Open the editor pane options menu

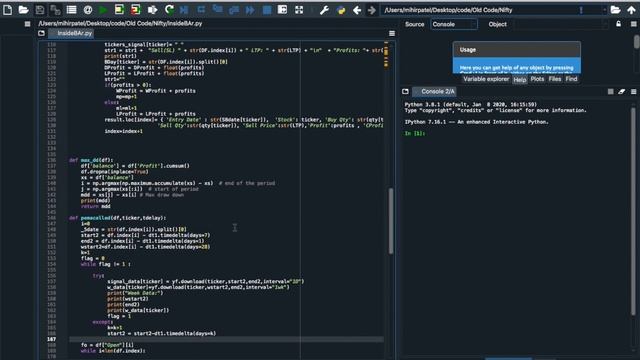coord(391,33)
